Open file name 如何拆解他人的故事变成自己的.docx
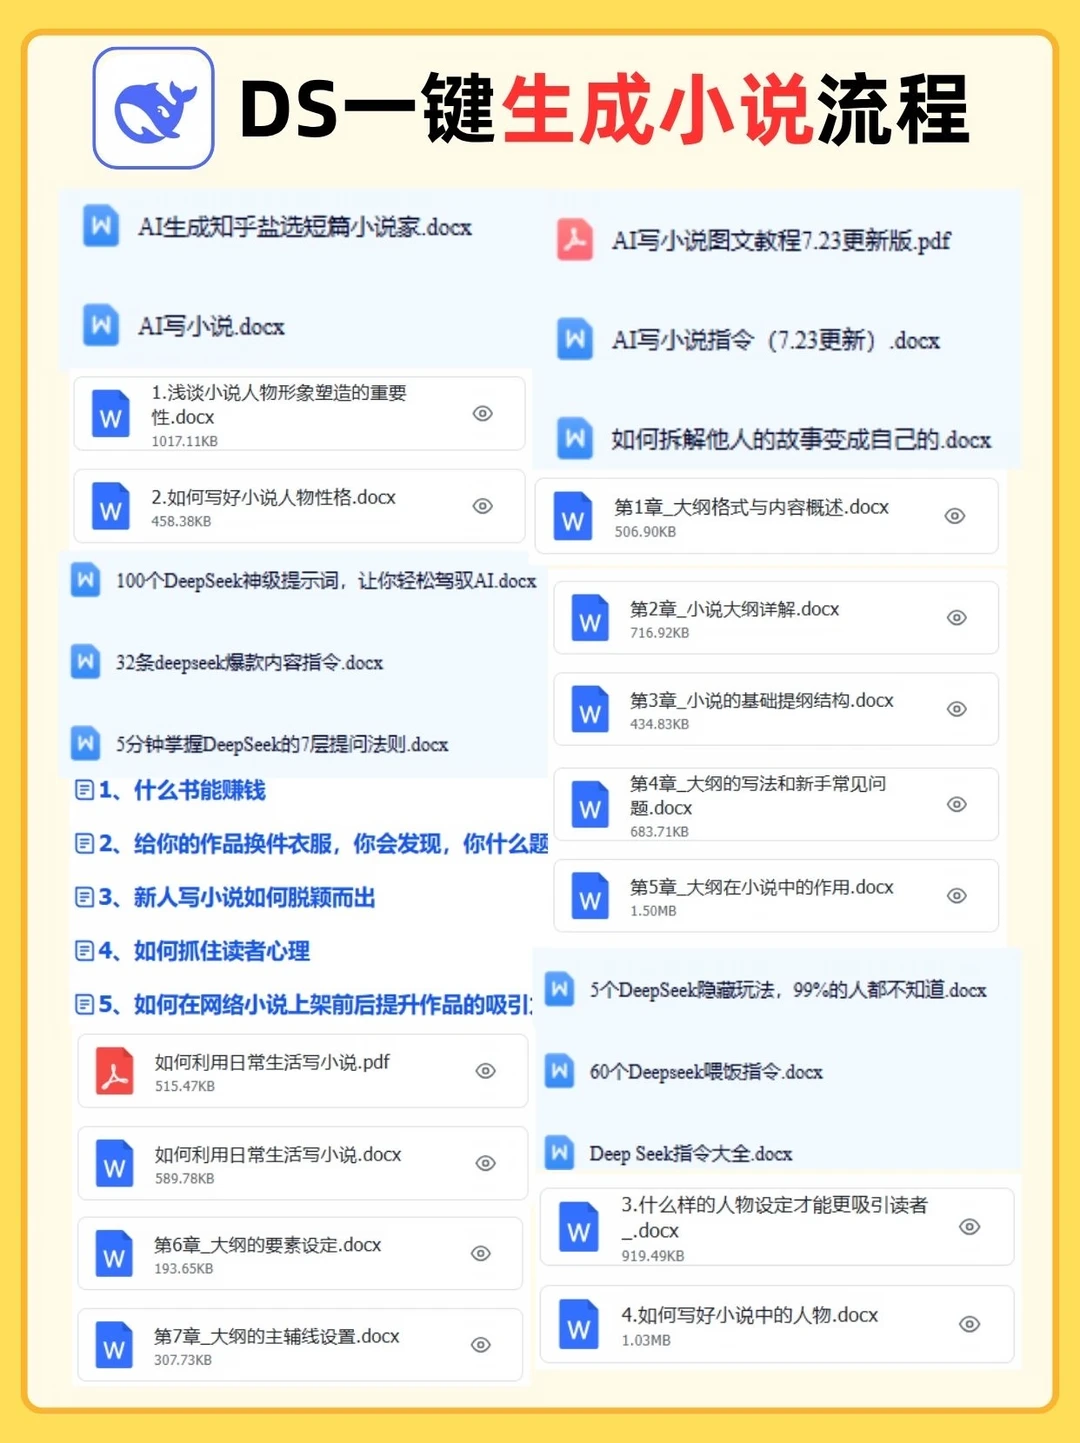1080x1443 pixels. click(x=801, y=439)
